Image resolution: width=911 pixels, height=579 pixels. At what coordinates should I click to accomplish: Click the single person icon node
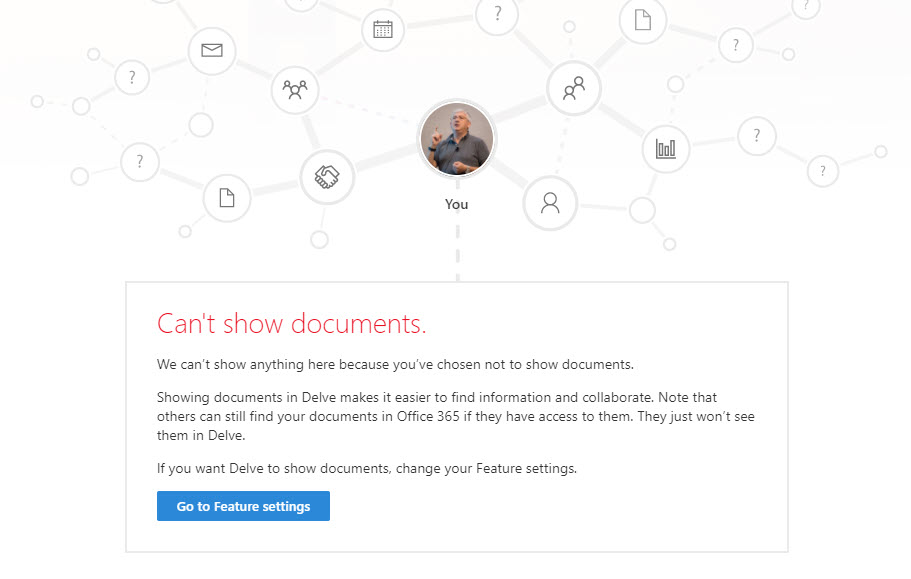[x=550, y=203]
